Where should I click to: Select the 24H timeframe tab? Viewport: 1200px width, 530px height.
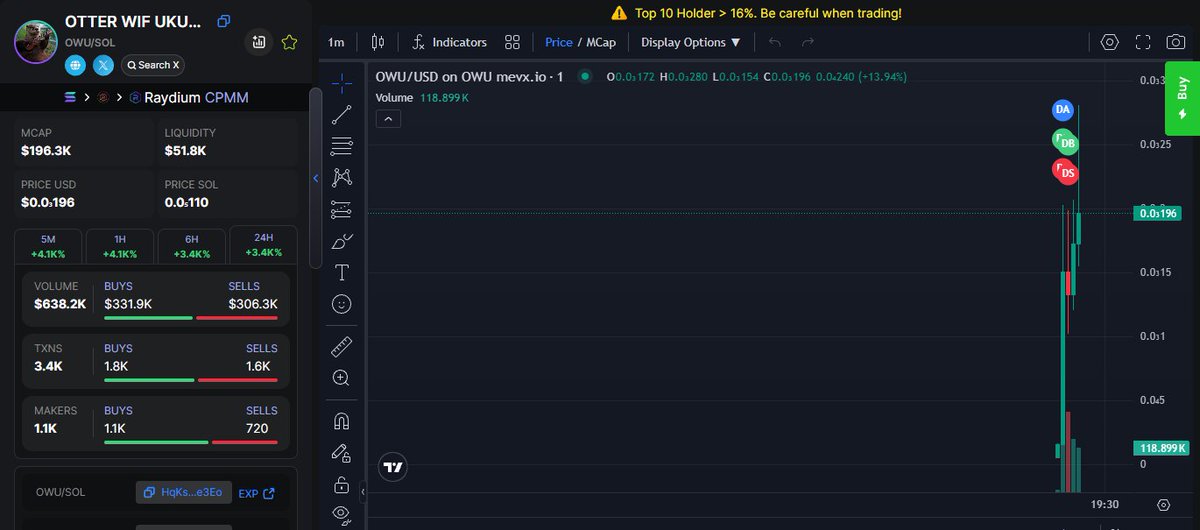263,245
